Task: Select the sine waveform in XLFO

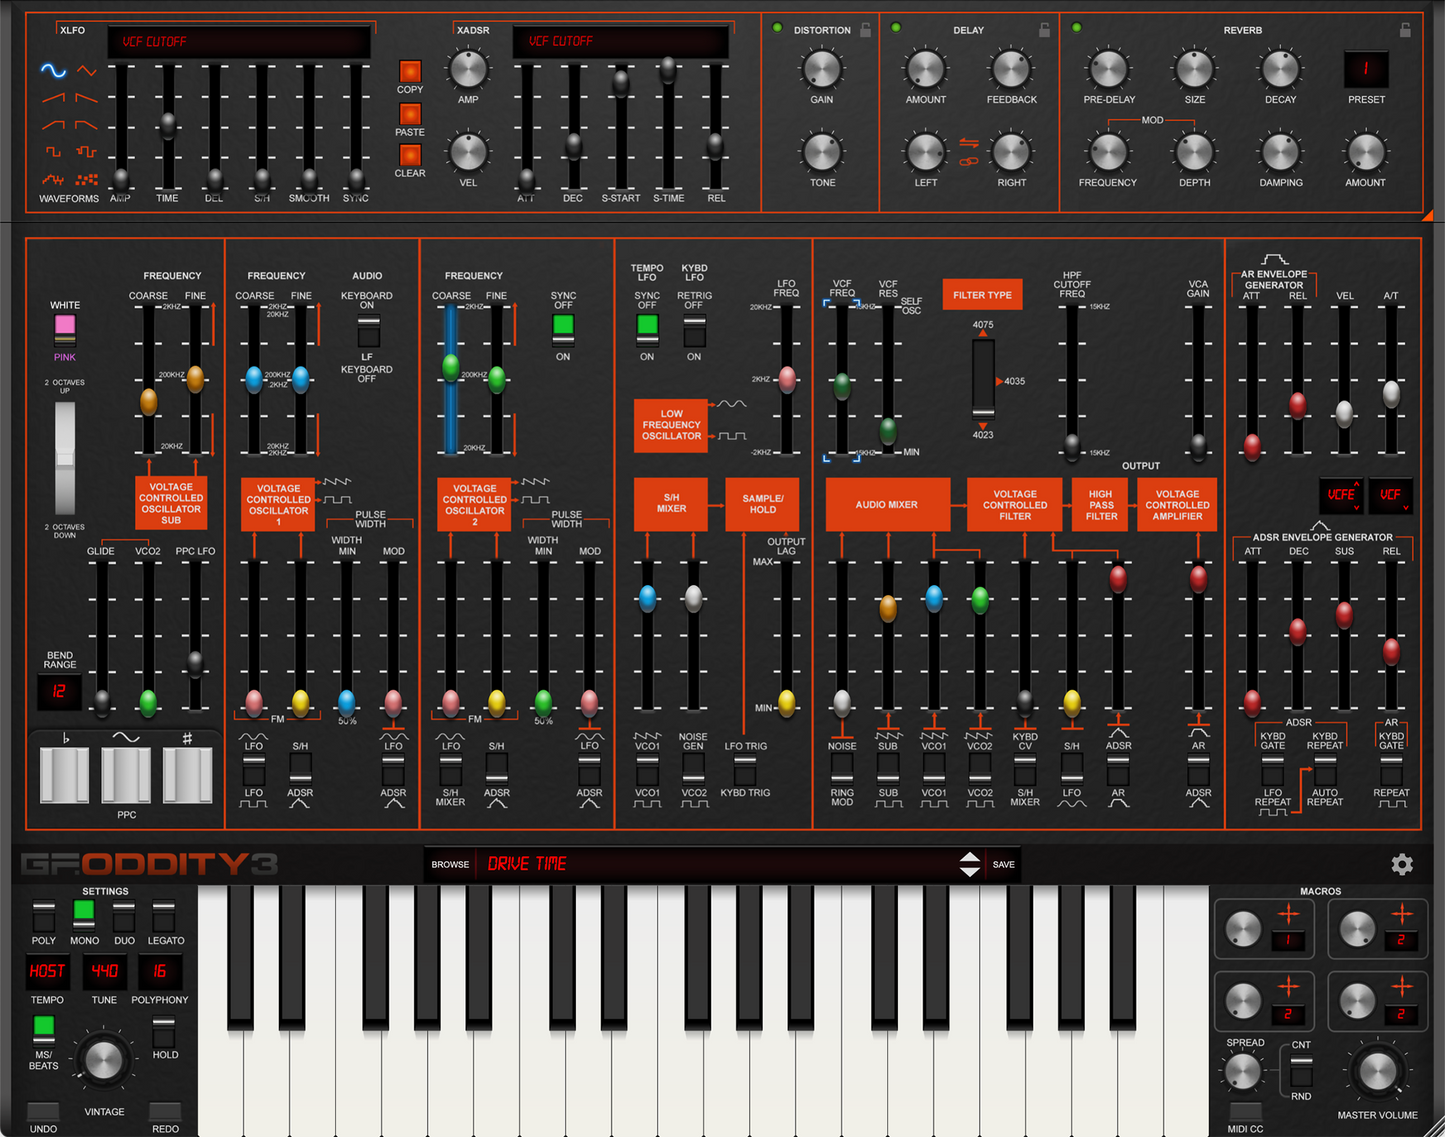Action: 53,70
